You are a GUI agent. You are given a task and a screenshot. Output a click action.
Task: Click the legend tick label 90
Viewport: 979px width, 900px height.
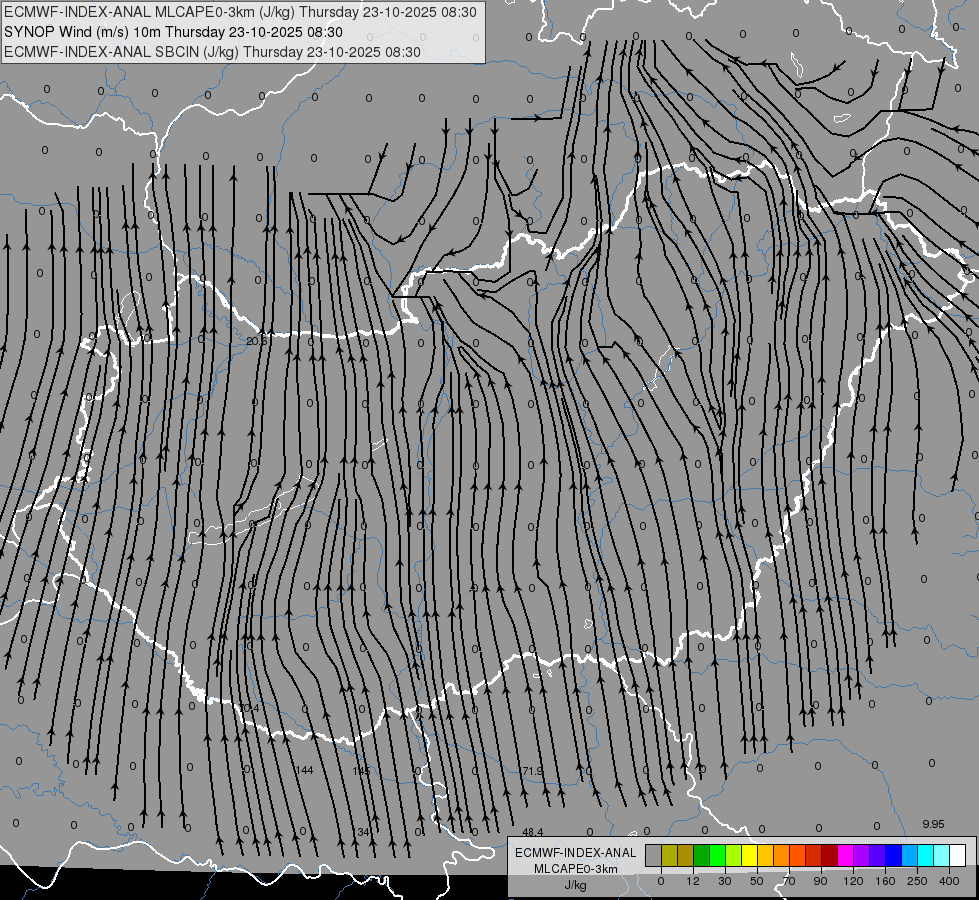point(820,881)
